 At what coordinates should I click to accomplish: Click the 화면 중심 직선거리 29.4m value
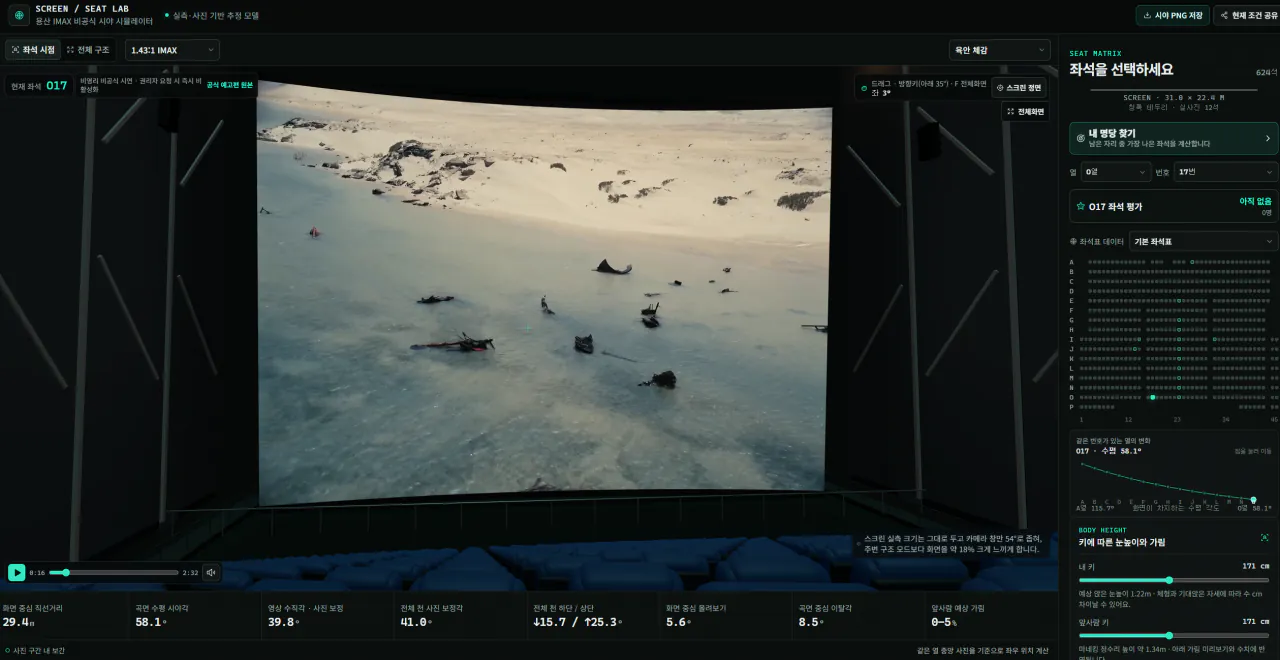(20, 622)
